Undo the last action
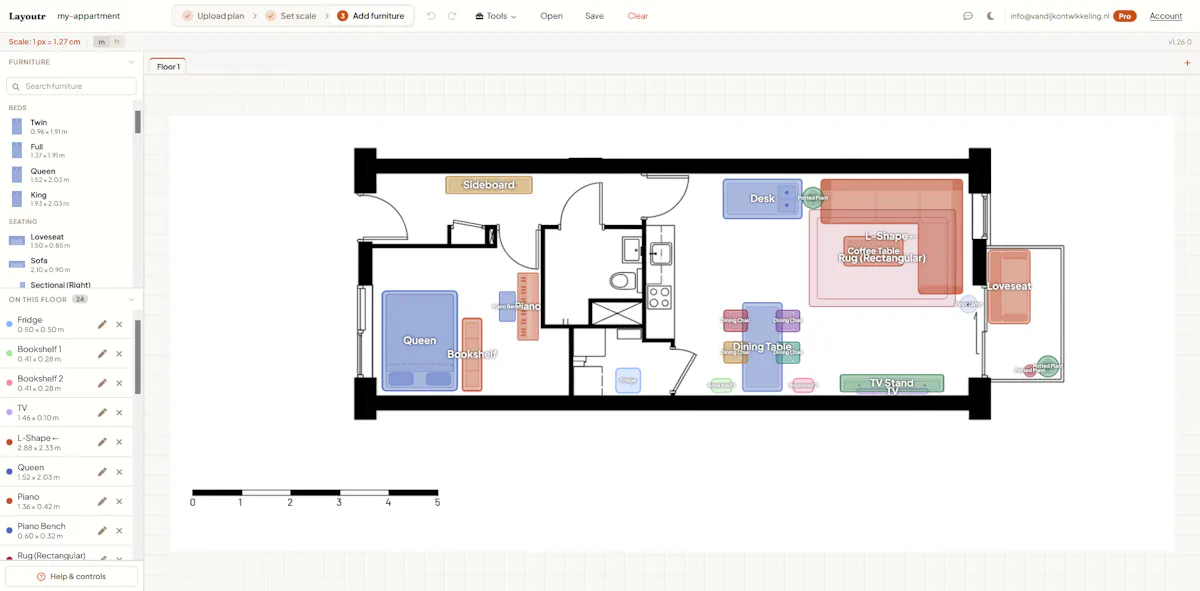This screenshot has height=591, width=1200. [431, 16]
